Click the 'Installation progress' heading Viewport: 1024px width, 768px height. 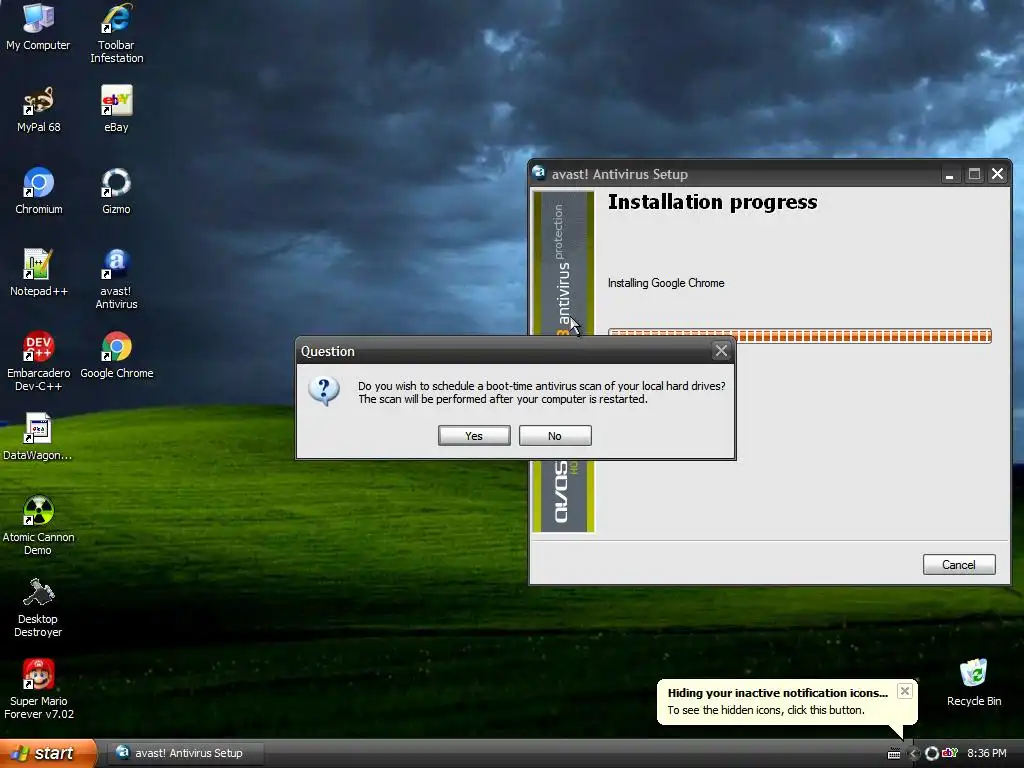pyautogui.click(x=712, y=202)
